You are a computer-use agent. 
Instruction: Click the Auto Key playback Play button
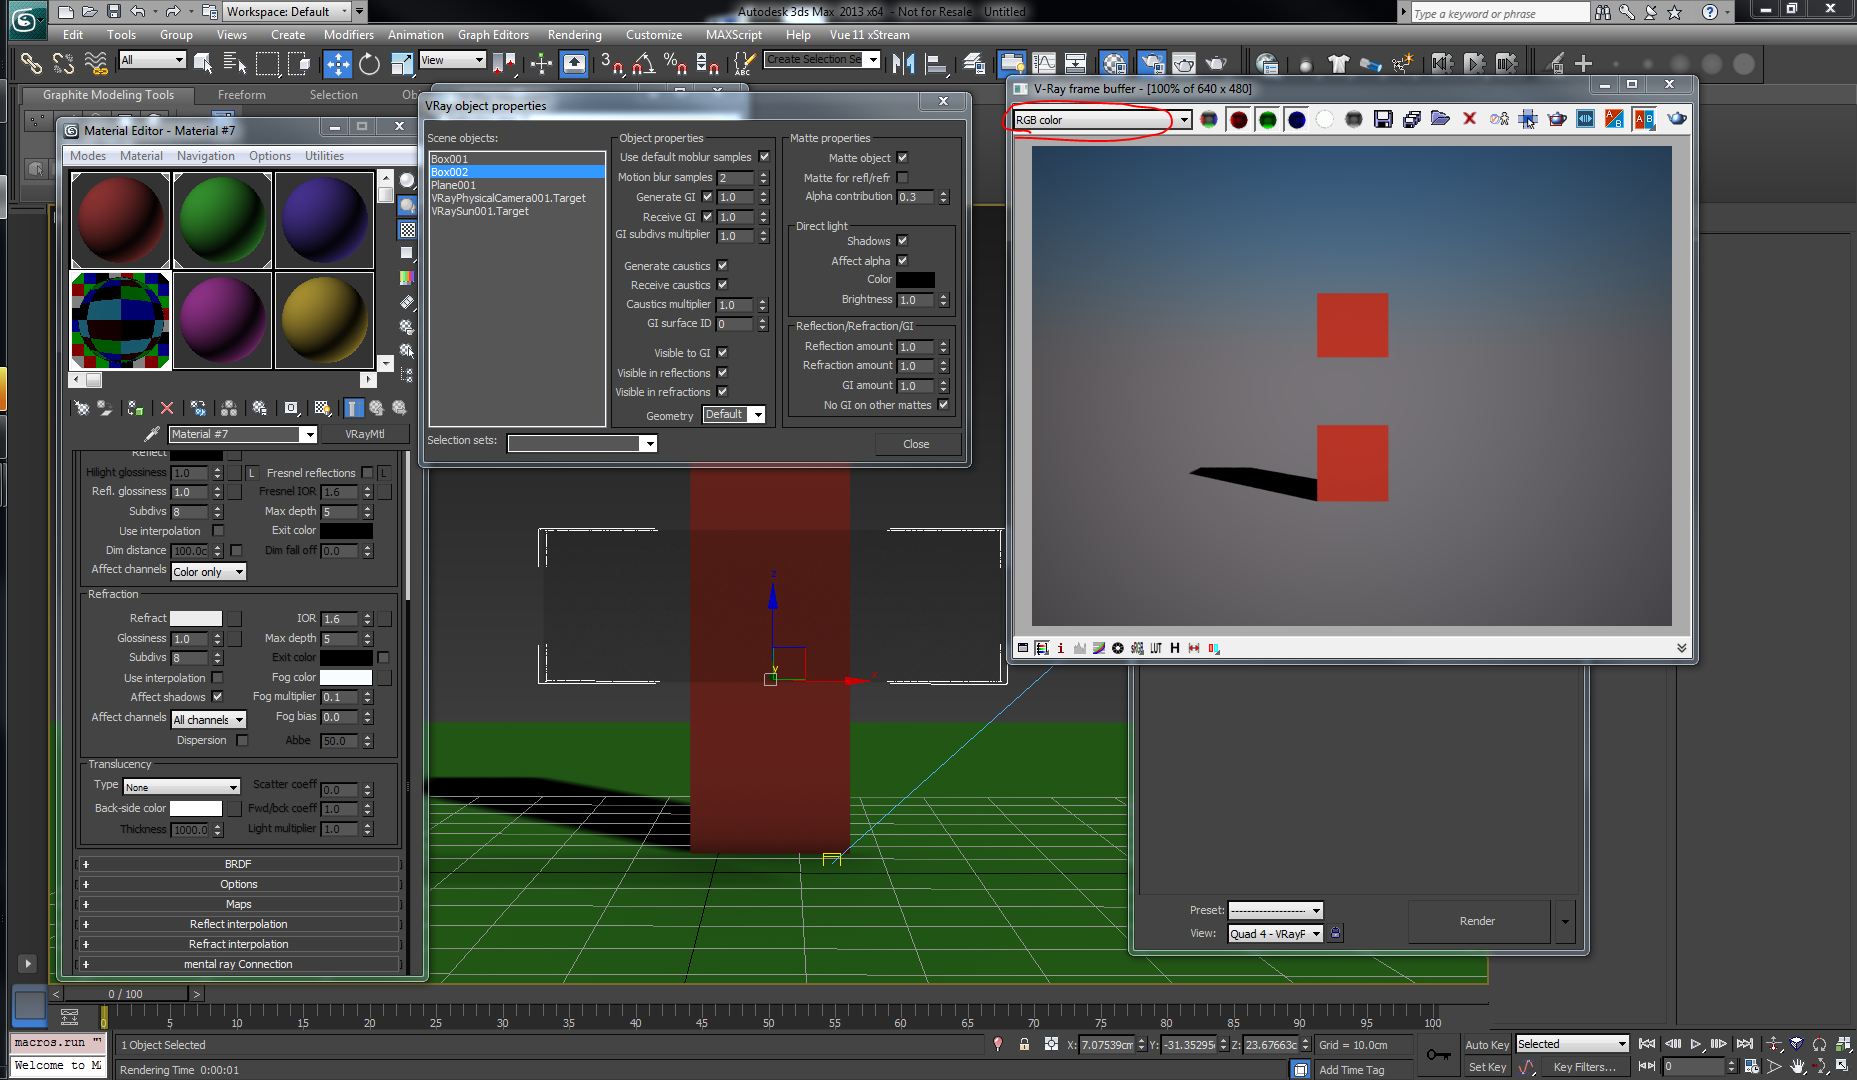[1696, 1044]
